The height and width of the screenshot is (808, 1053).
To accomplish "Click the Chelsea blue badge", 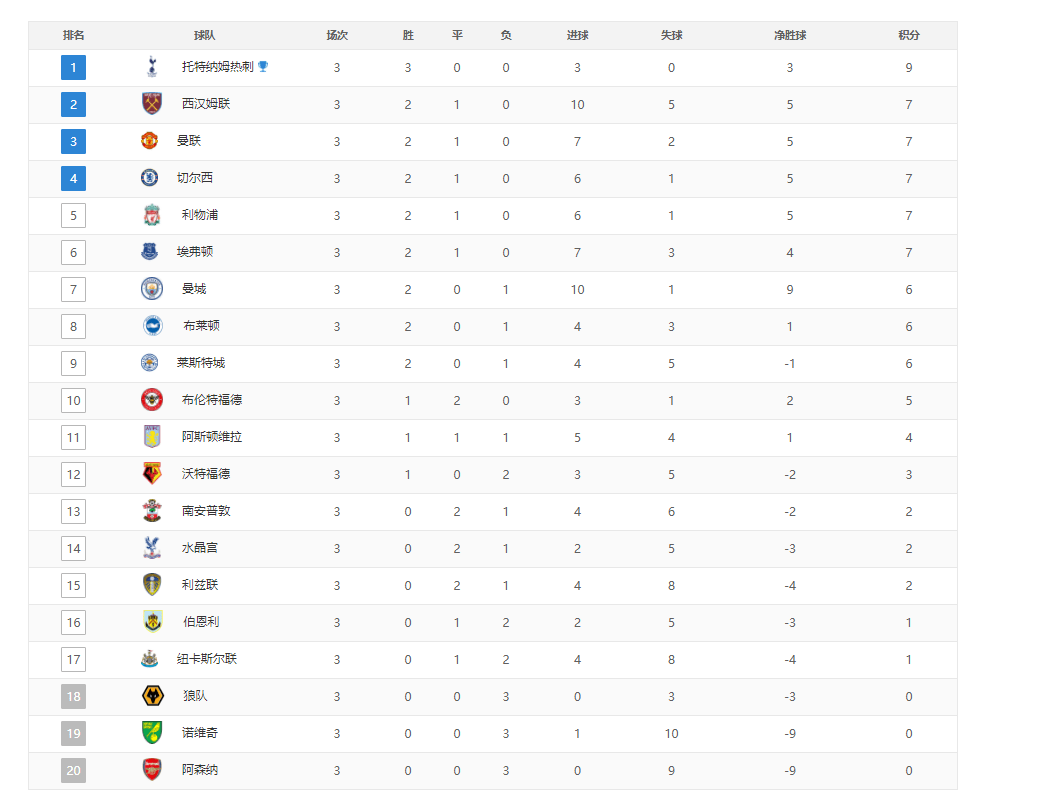I will tap(149, 177).
